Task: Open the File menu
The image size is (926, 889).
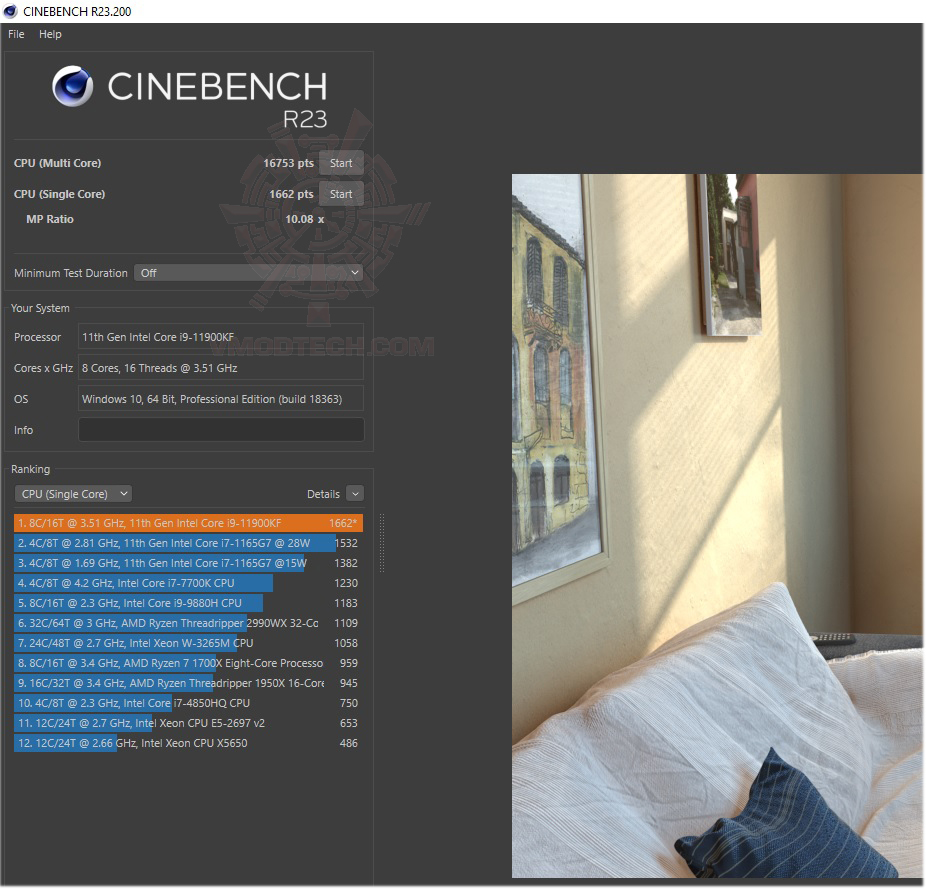Action: 16,34
